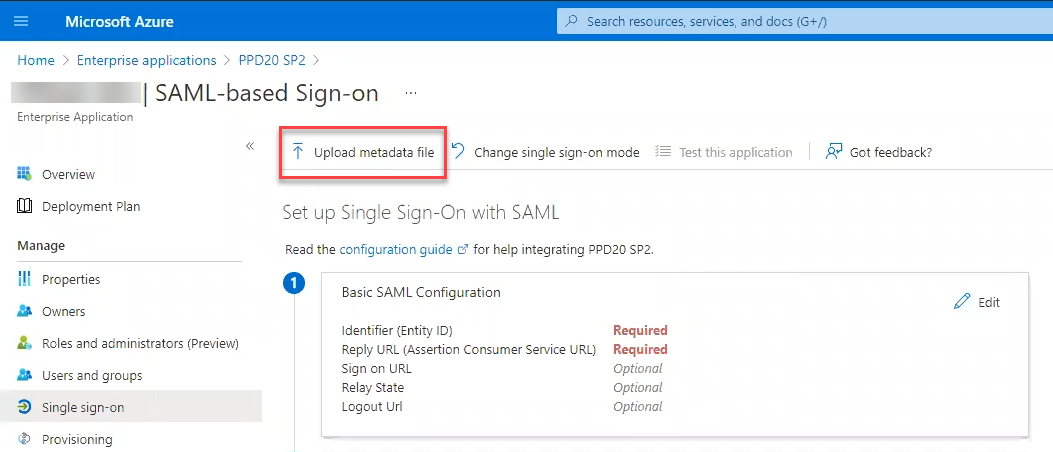1053x452 pixels.
Task: Click the PPD20 SP2 breadcrumb link
Action: (x=273, y=60)
